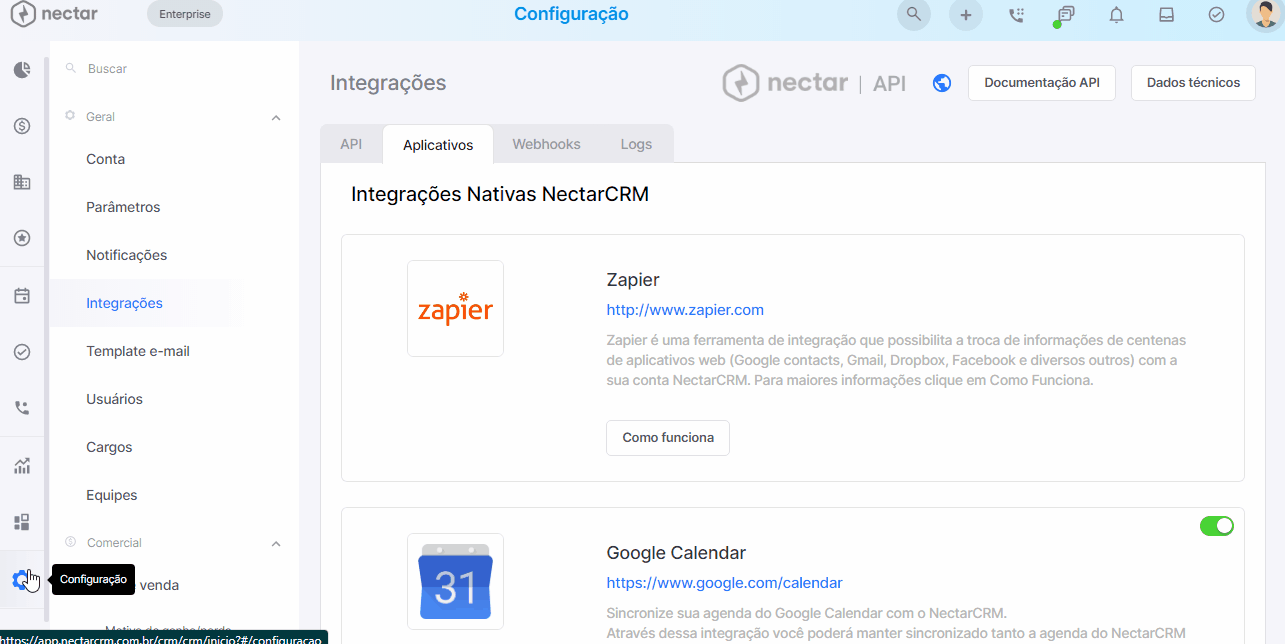Open the notifications bell

pos(1117,14)
